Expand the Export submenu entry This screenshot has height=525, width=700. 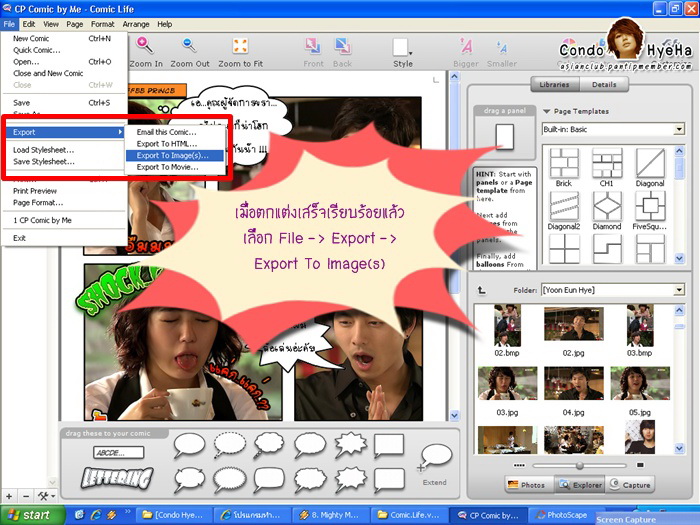(x=64, y=132)
